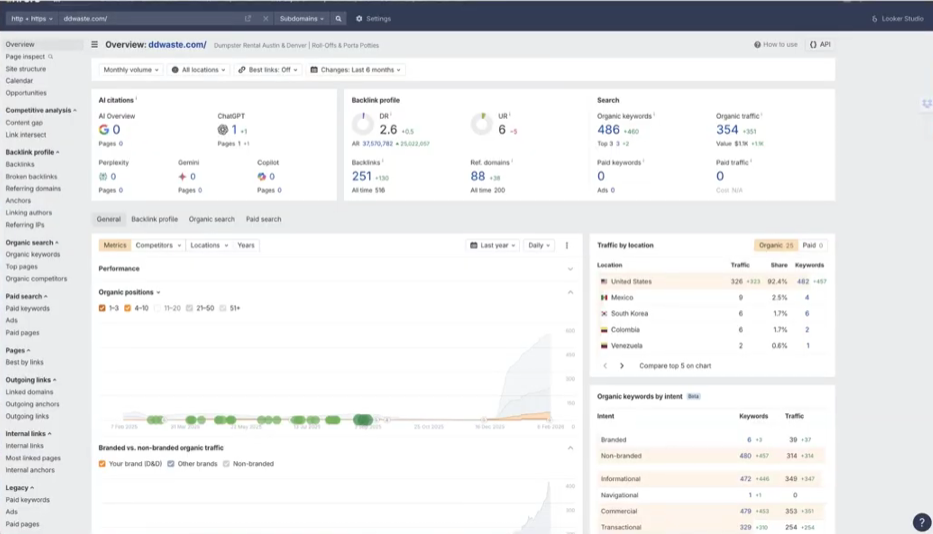933x534 pixels.
Task: Click the three-dot chart options icon
Action: pos(567,245)
